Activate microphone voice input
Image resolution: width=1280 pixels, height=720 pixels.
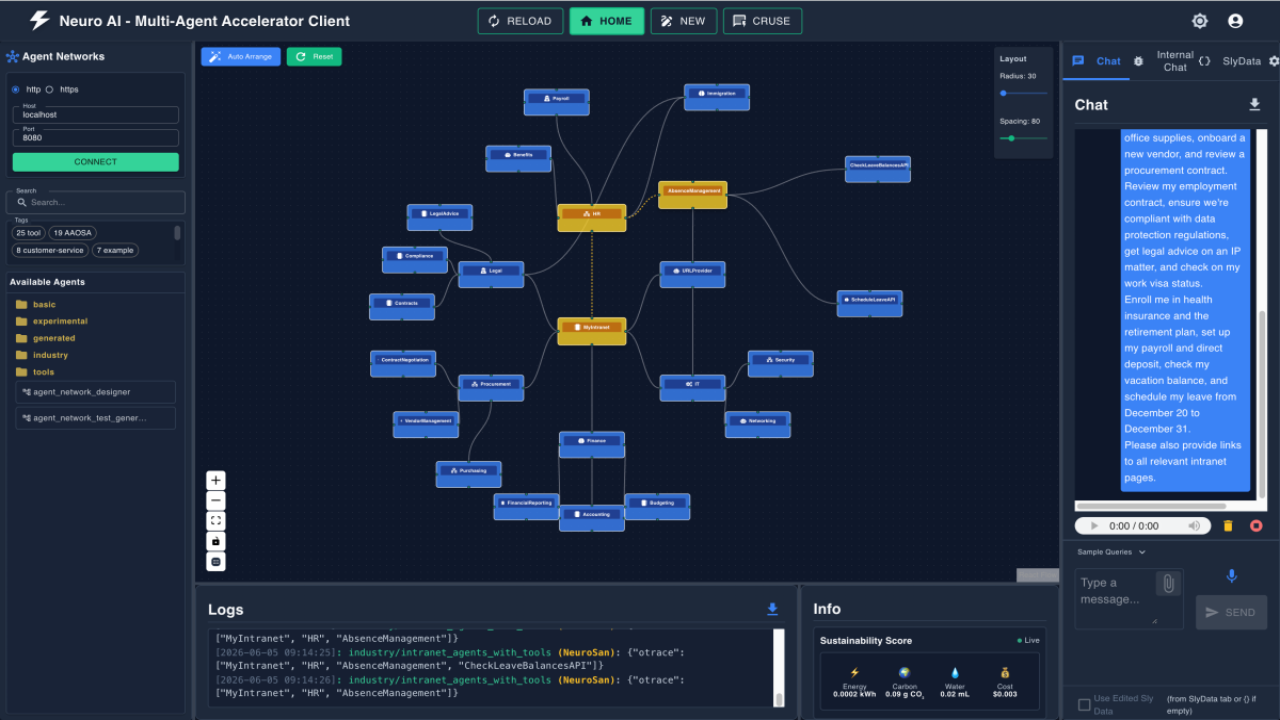(x=1231, y=576)
